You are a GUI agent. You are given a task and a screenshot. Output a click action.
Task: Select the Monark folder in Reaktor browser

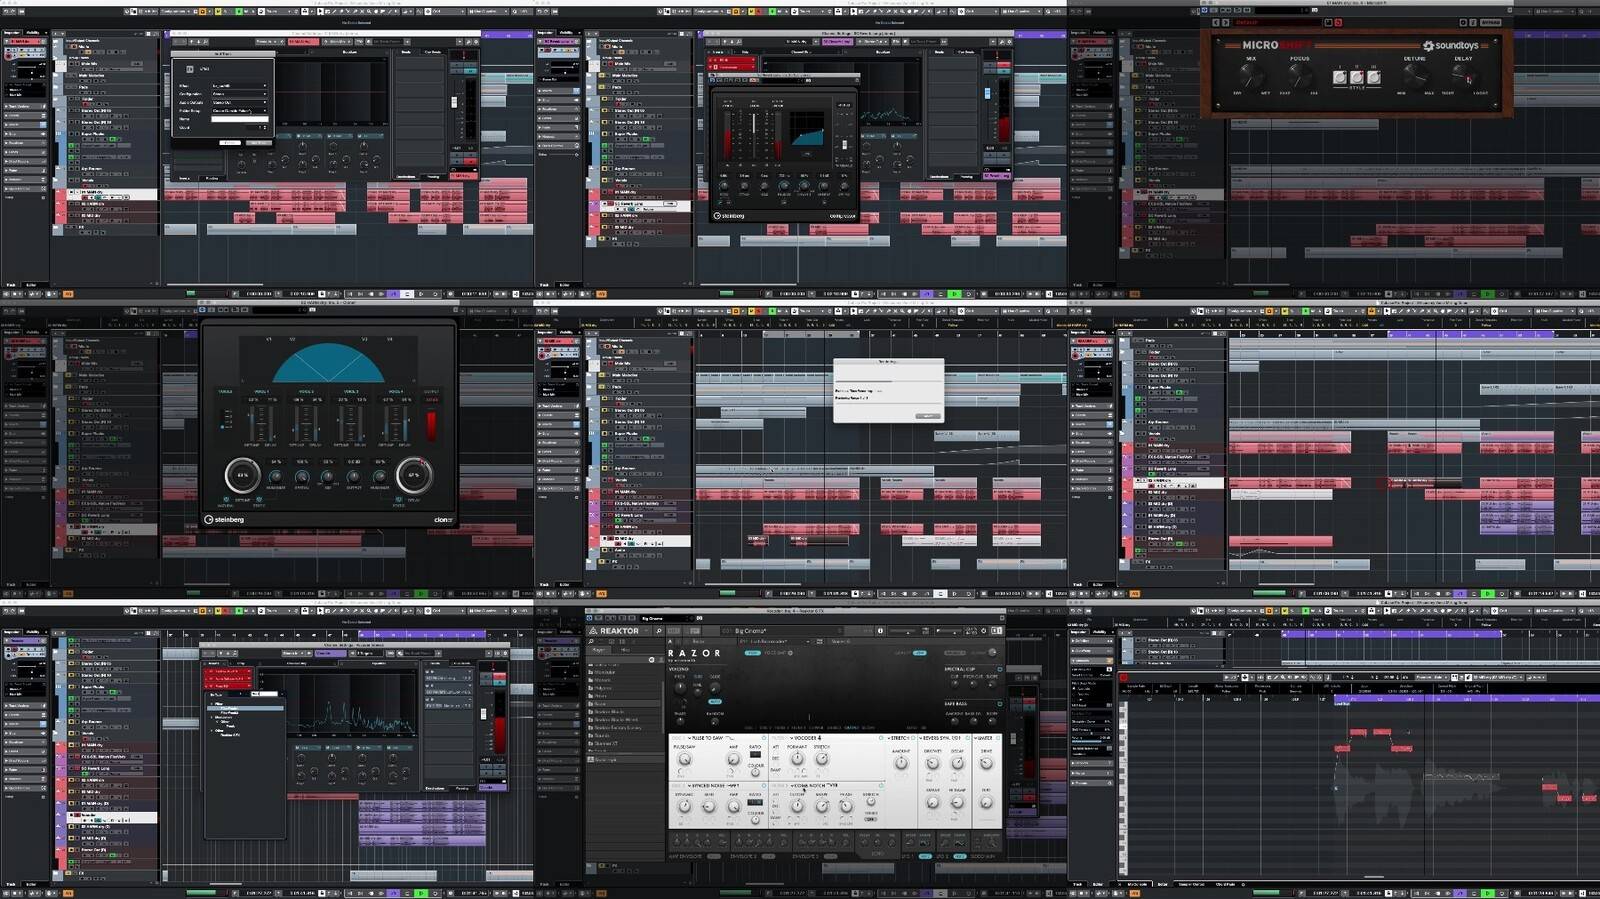tap(624, 680)
